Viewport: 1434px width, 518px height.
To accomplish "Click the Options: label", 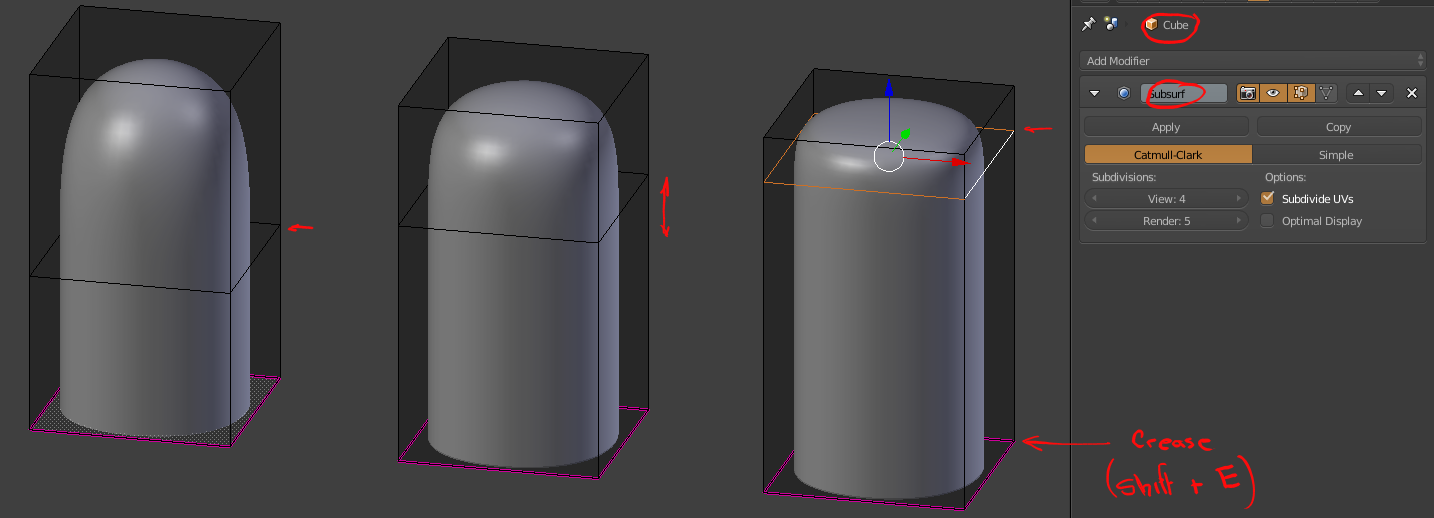I will click(x=1286, y=177).
